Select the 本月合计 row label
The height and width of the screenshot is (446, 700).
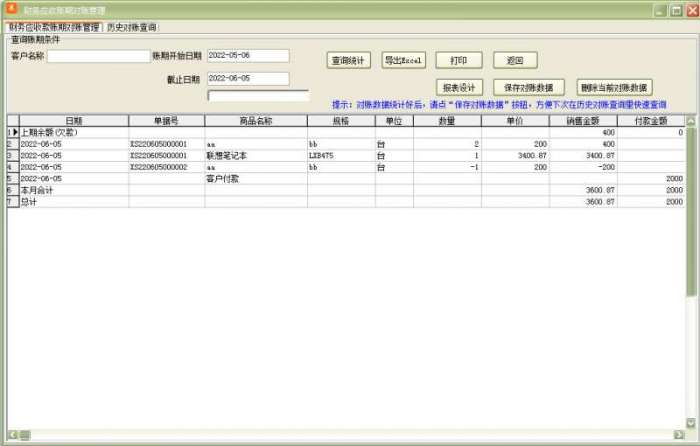click(74, 191)
